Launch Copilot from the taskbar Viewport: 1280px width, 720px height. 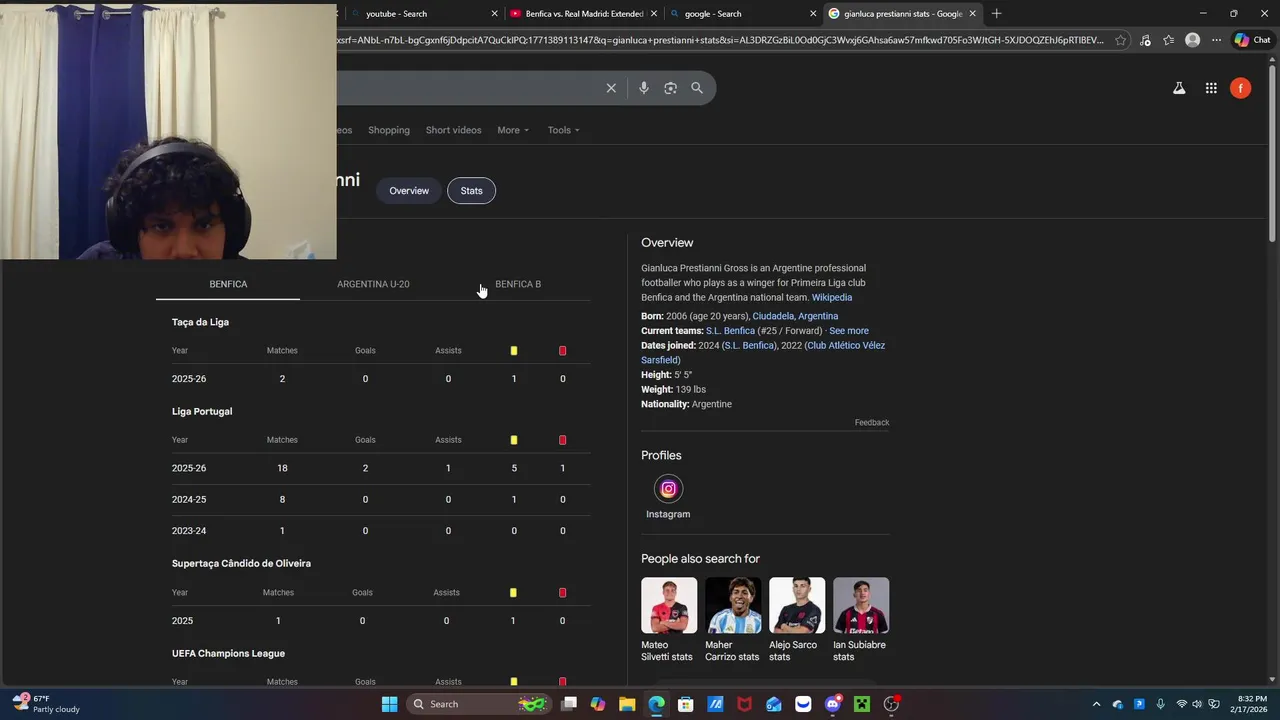pos(598,704)
